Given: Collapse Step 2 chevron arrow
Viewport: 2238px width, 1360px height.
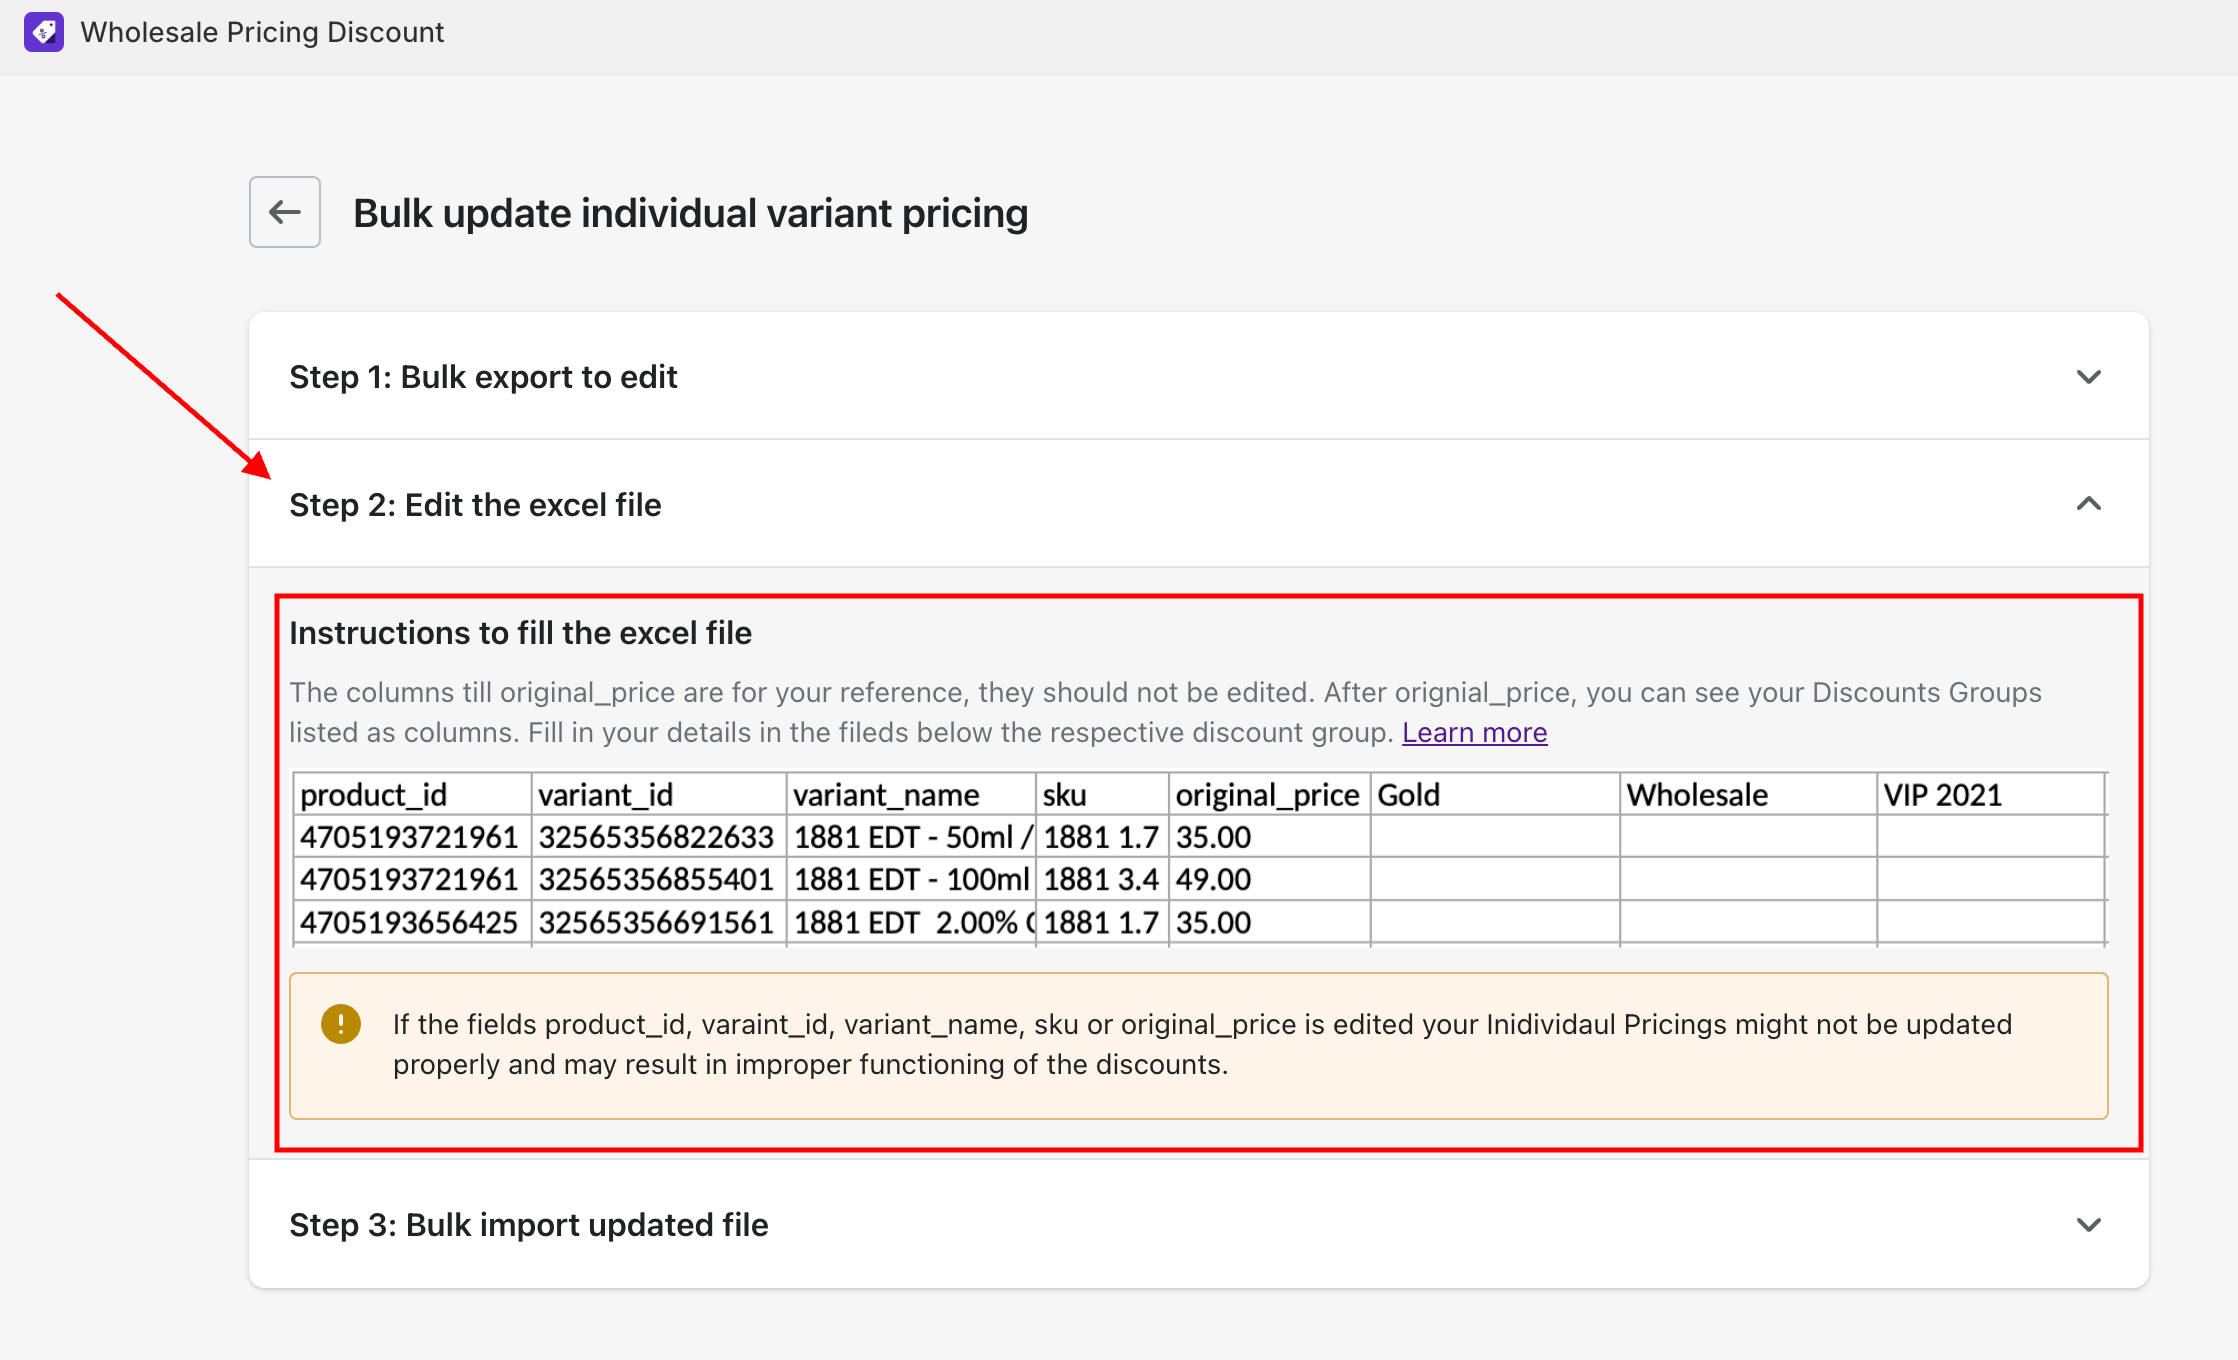Looking at the screenshot, I should coord(2088,504).
